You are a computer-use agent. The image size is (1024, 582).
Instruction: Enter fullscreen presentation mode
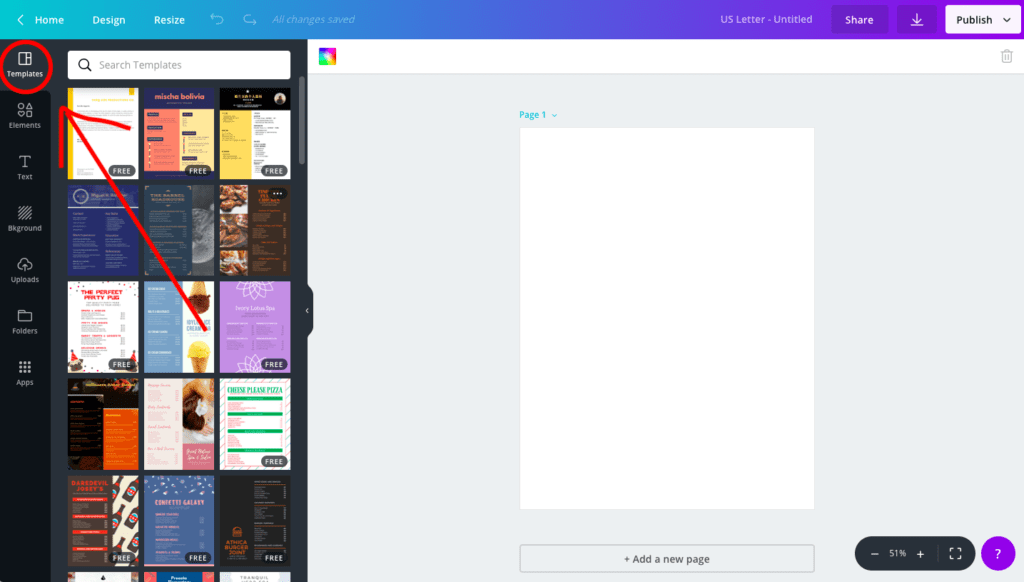955,554
